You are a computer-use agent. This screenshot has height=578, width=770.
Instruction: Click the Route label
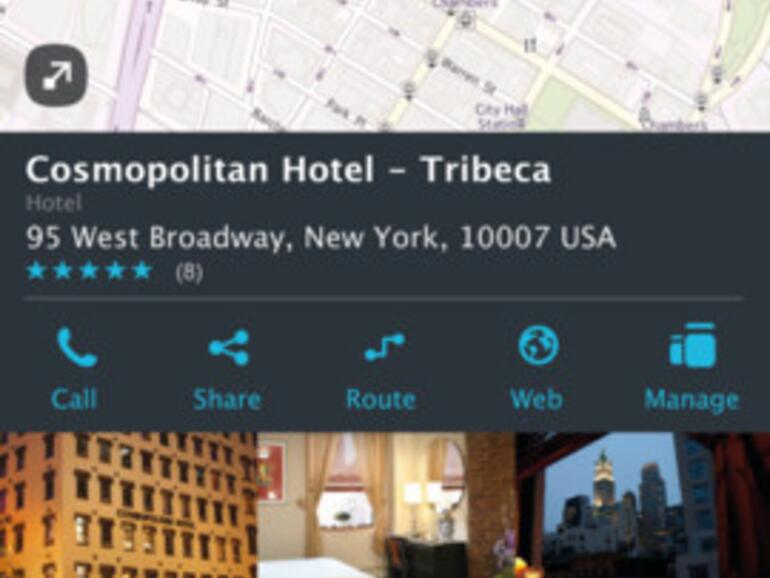pos(381,399)
